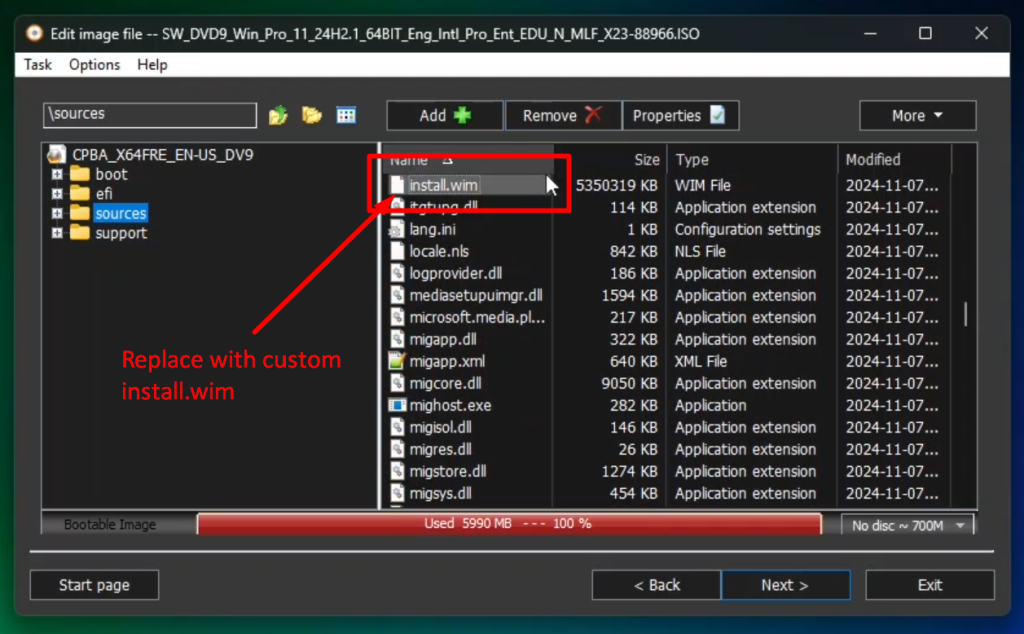Select the mighost.exe application icon
The image size is (1024, 634).
(397, 406)
